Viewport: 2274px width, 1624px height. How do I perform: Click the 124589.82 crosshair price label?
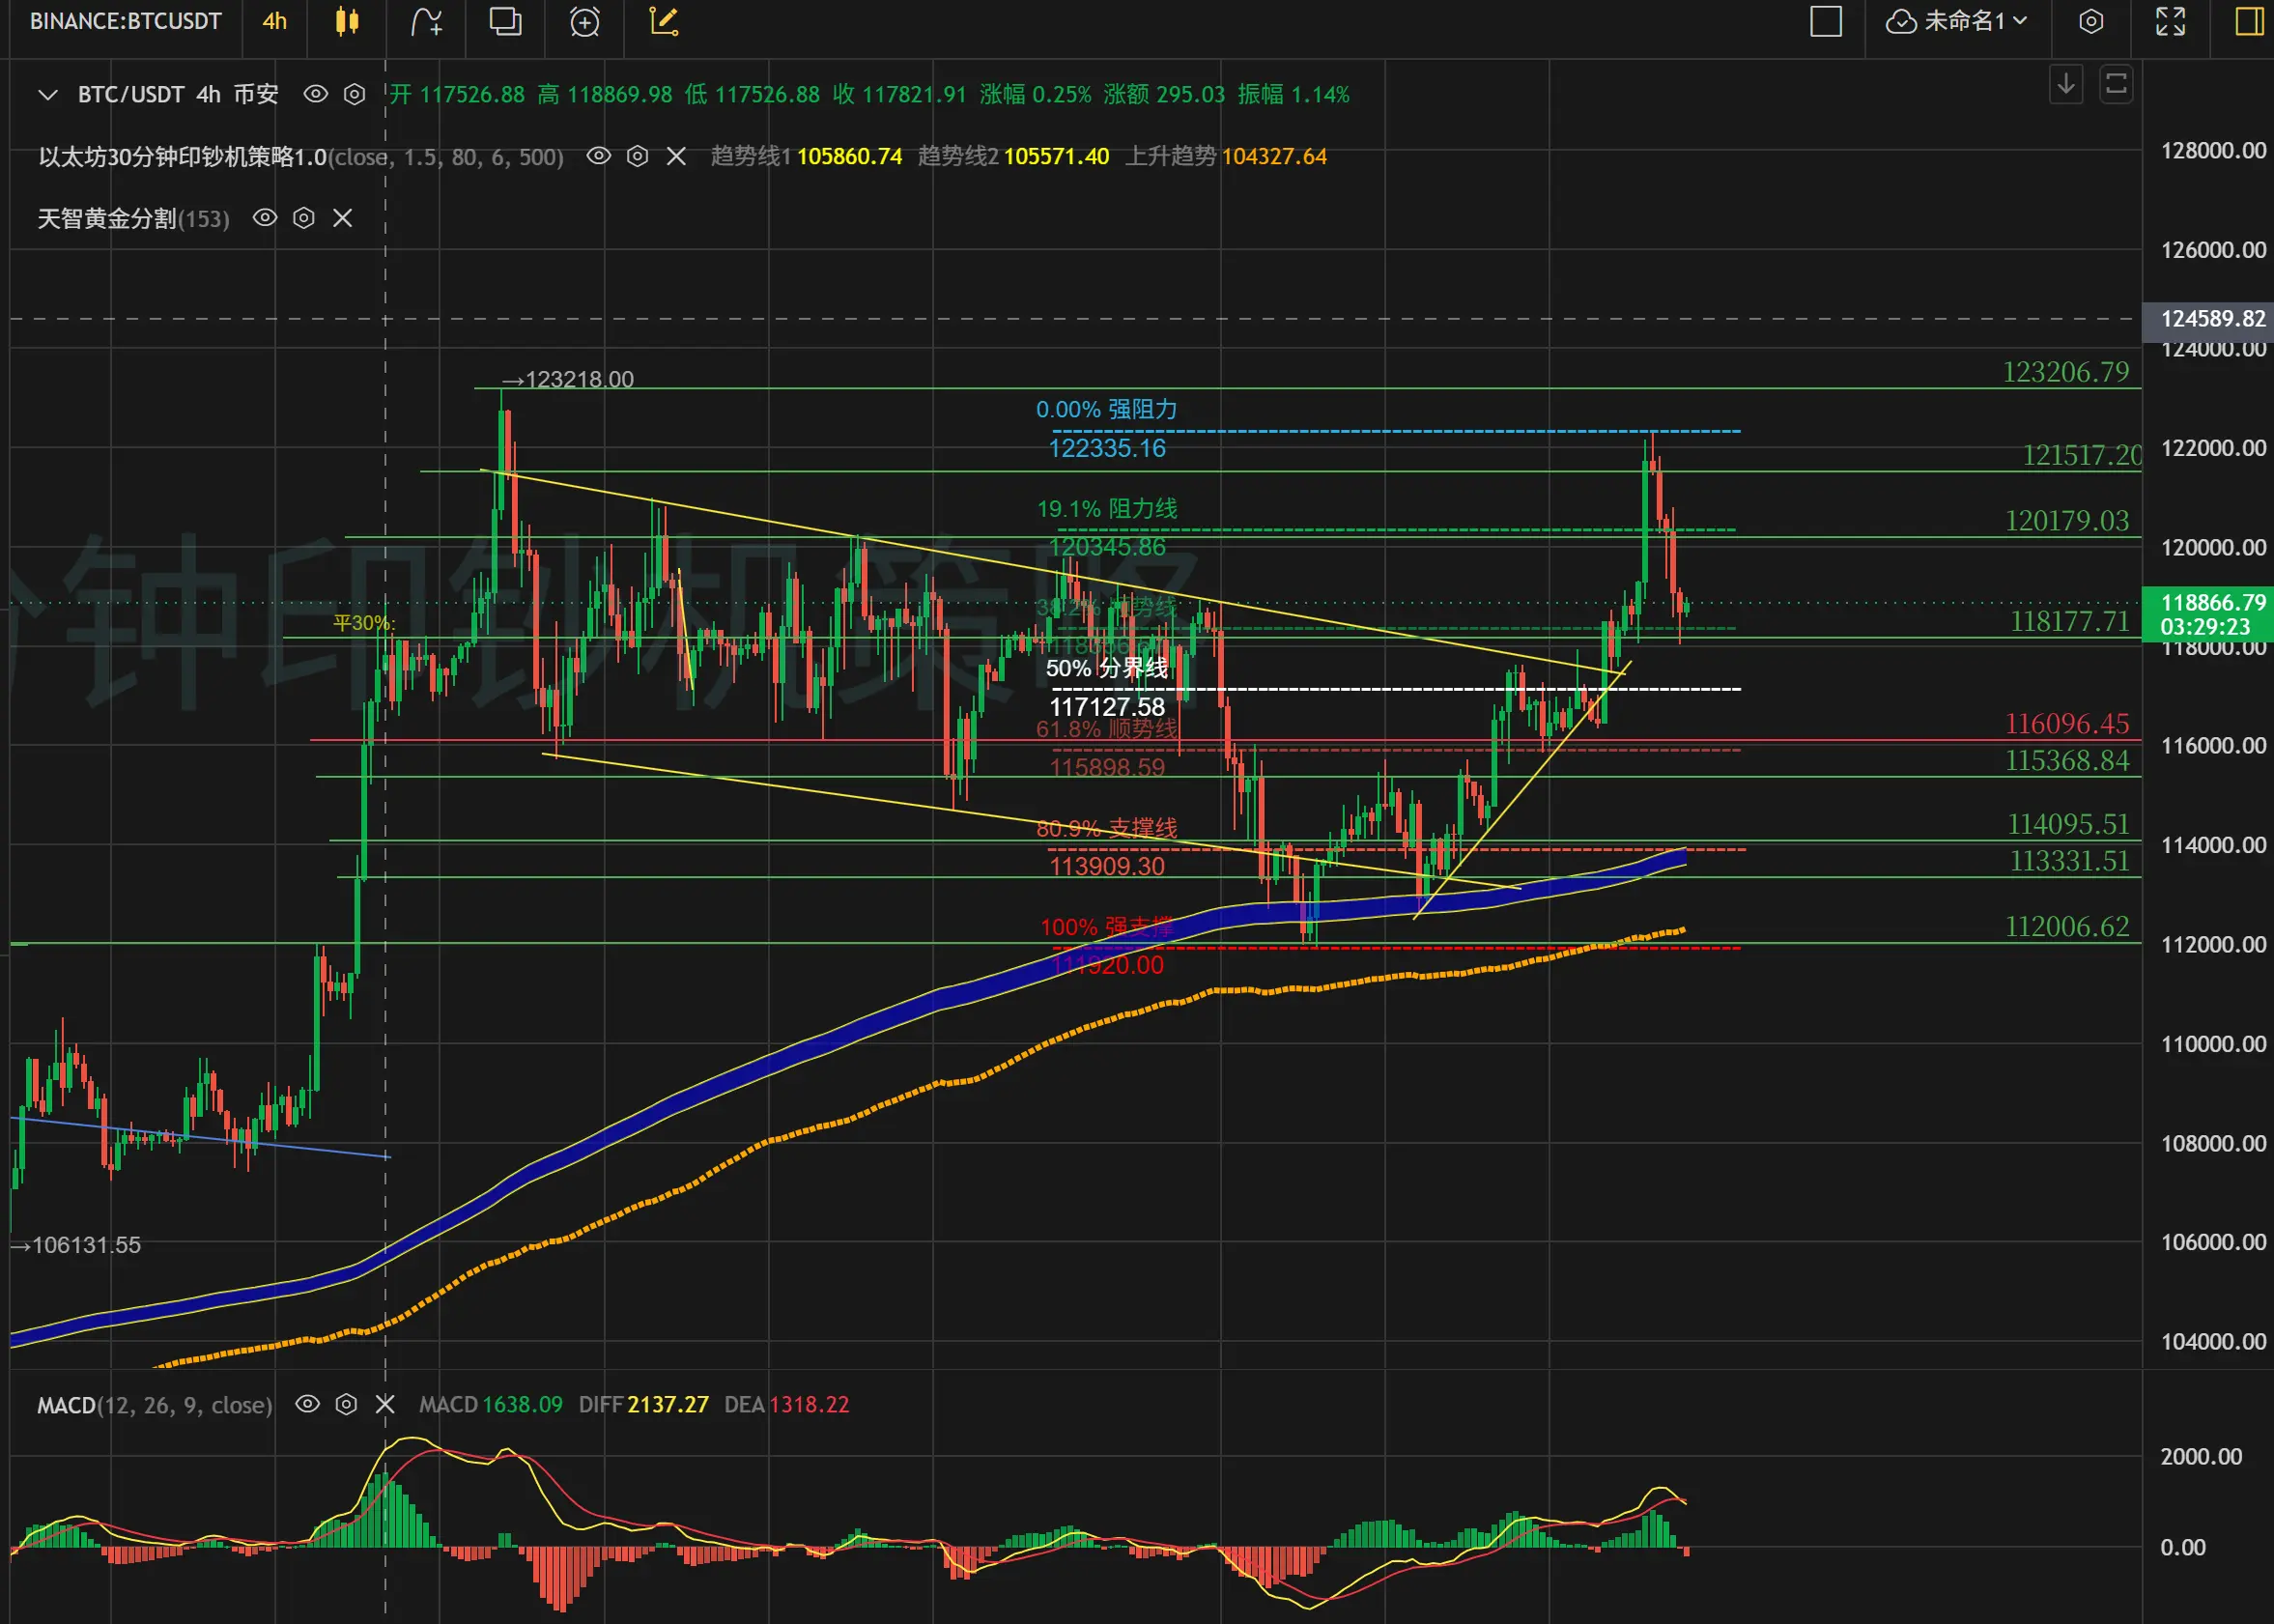pyautogui.click(x=2208, y=319)
